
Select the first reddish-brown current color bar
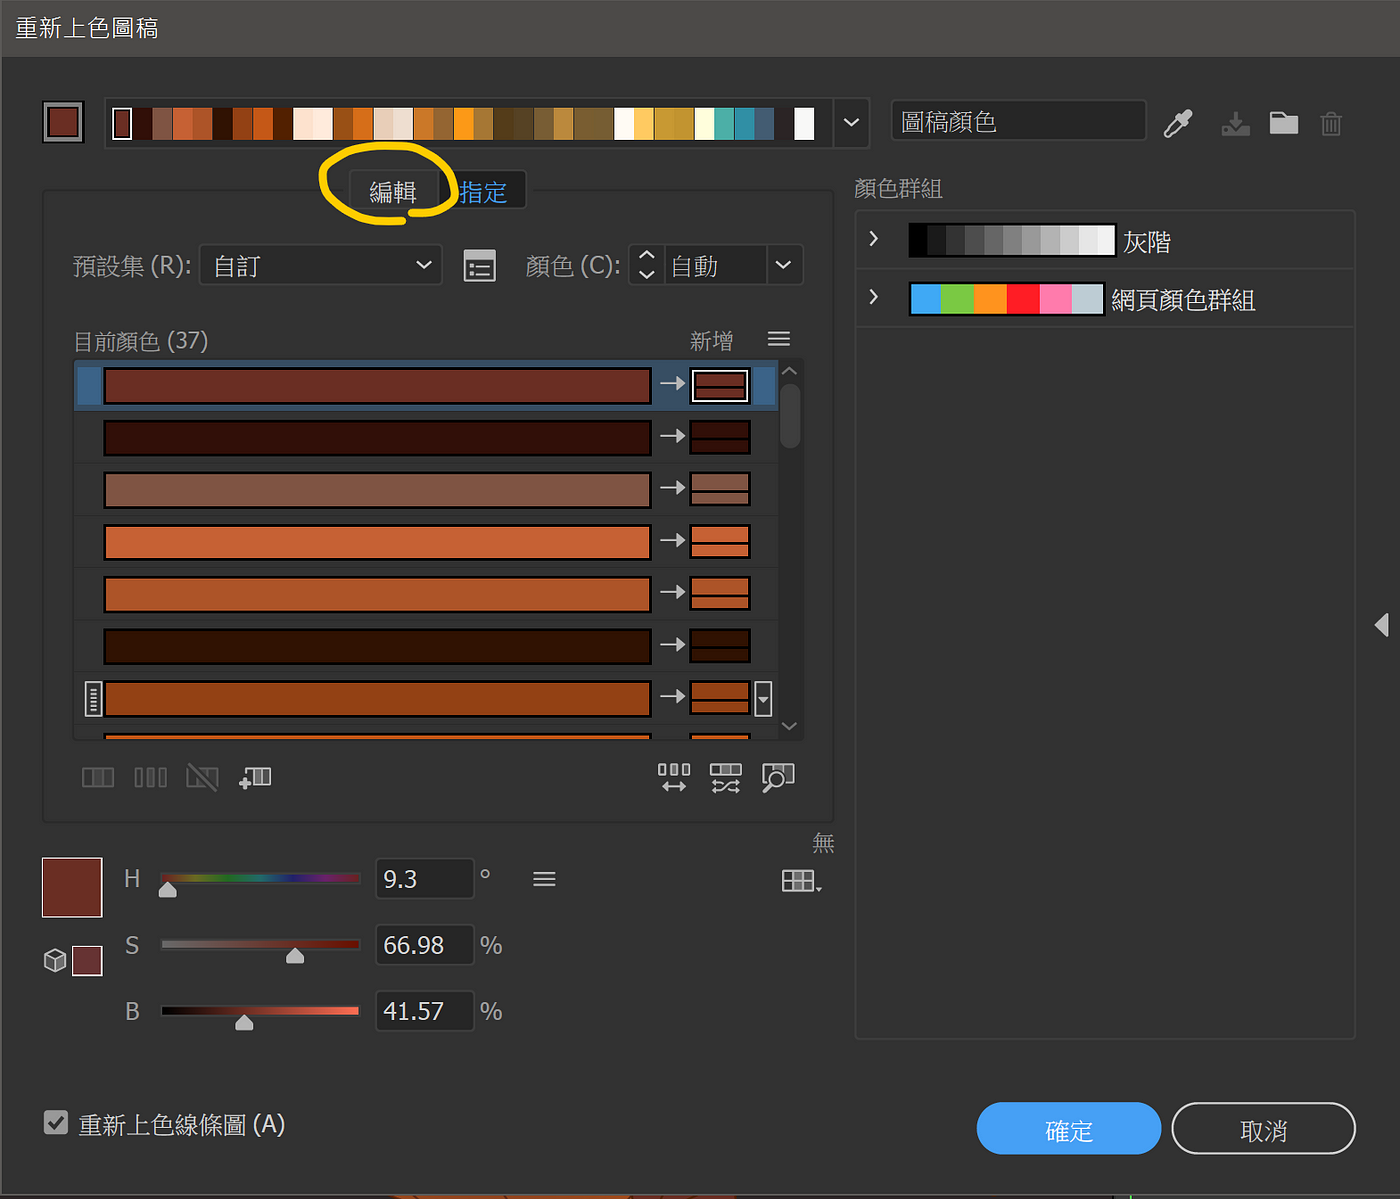point(378,385)
